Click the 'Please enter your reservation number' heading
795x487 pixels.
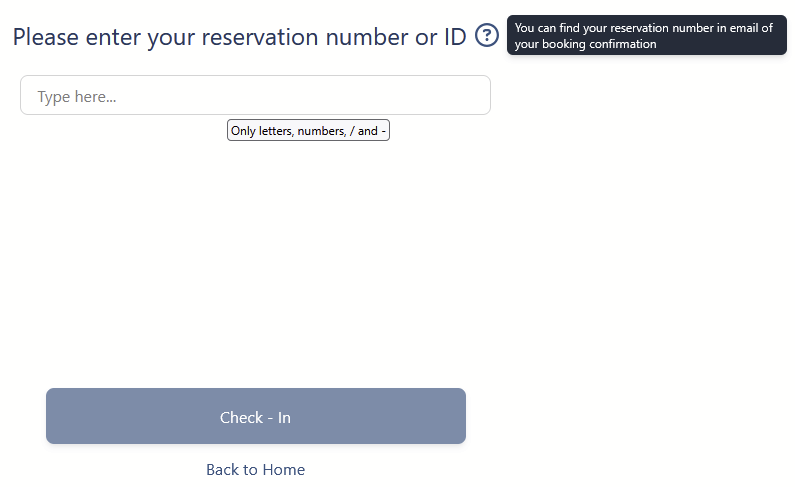coord(240,38)
